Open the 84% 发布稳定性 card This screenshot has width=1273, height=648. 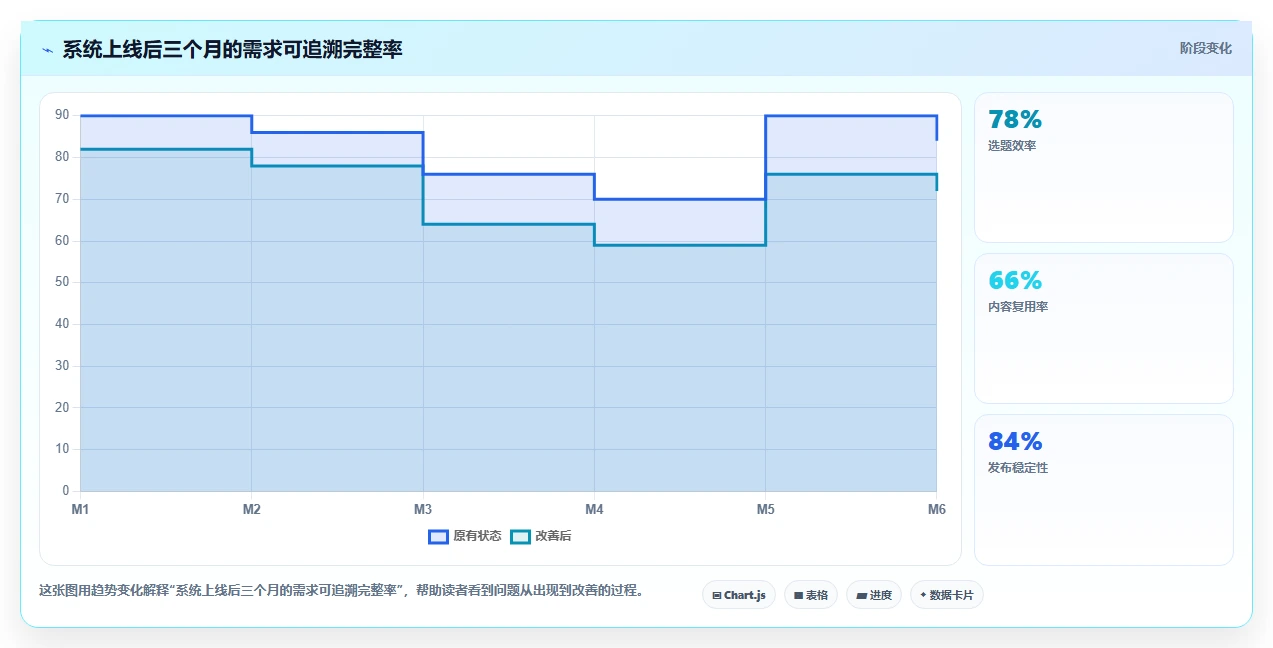pyautogui.click(x=1104, y=490)
